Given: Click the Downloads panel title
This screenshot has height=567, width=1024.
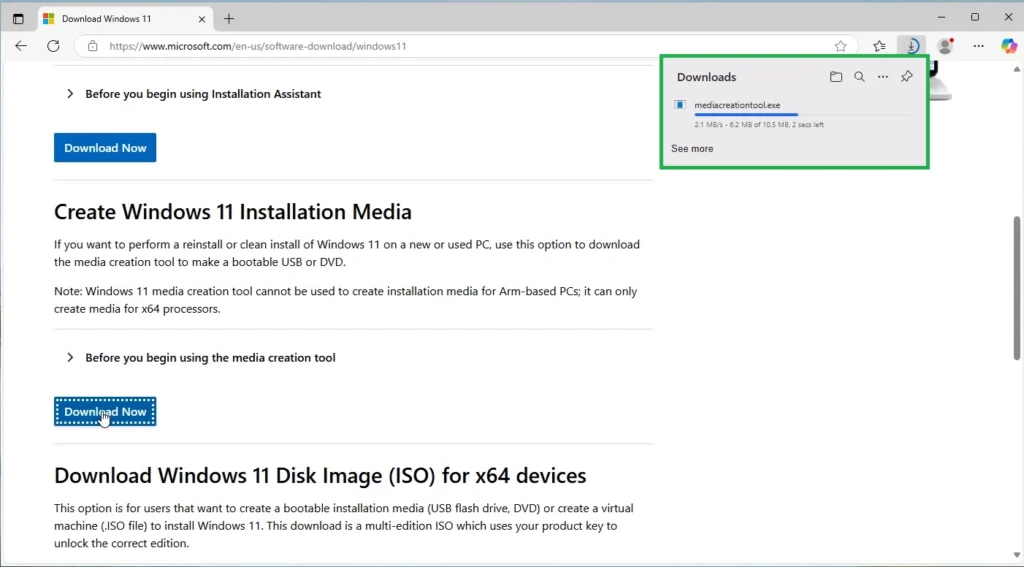Looking at the screenshot, I should 707,77.
